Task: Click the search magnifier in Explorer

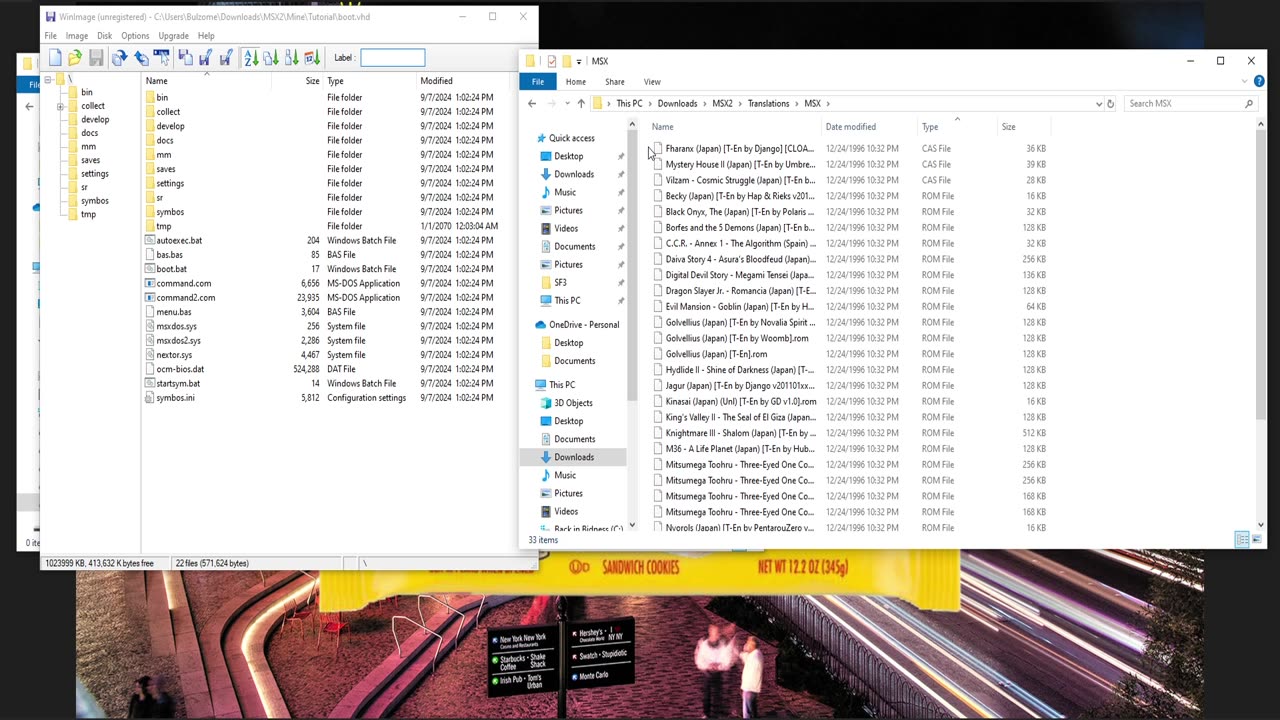Action: [x=1249, y=104]
